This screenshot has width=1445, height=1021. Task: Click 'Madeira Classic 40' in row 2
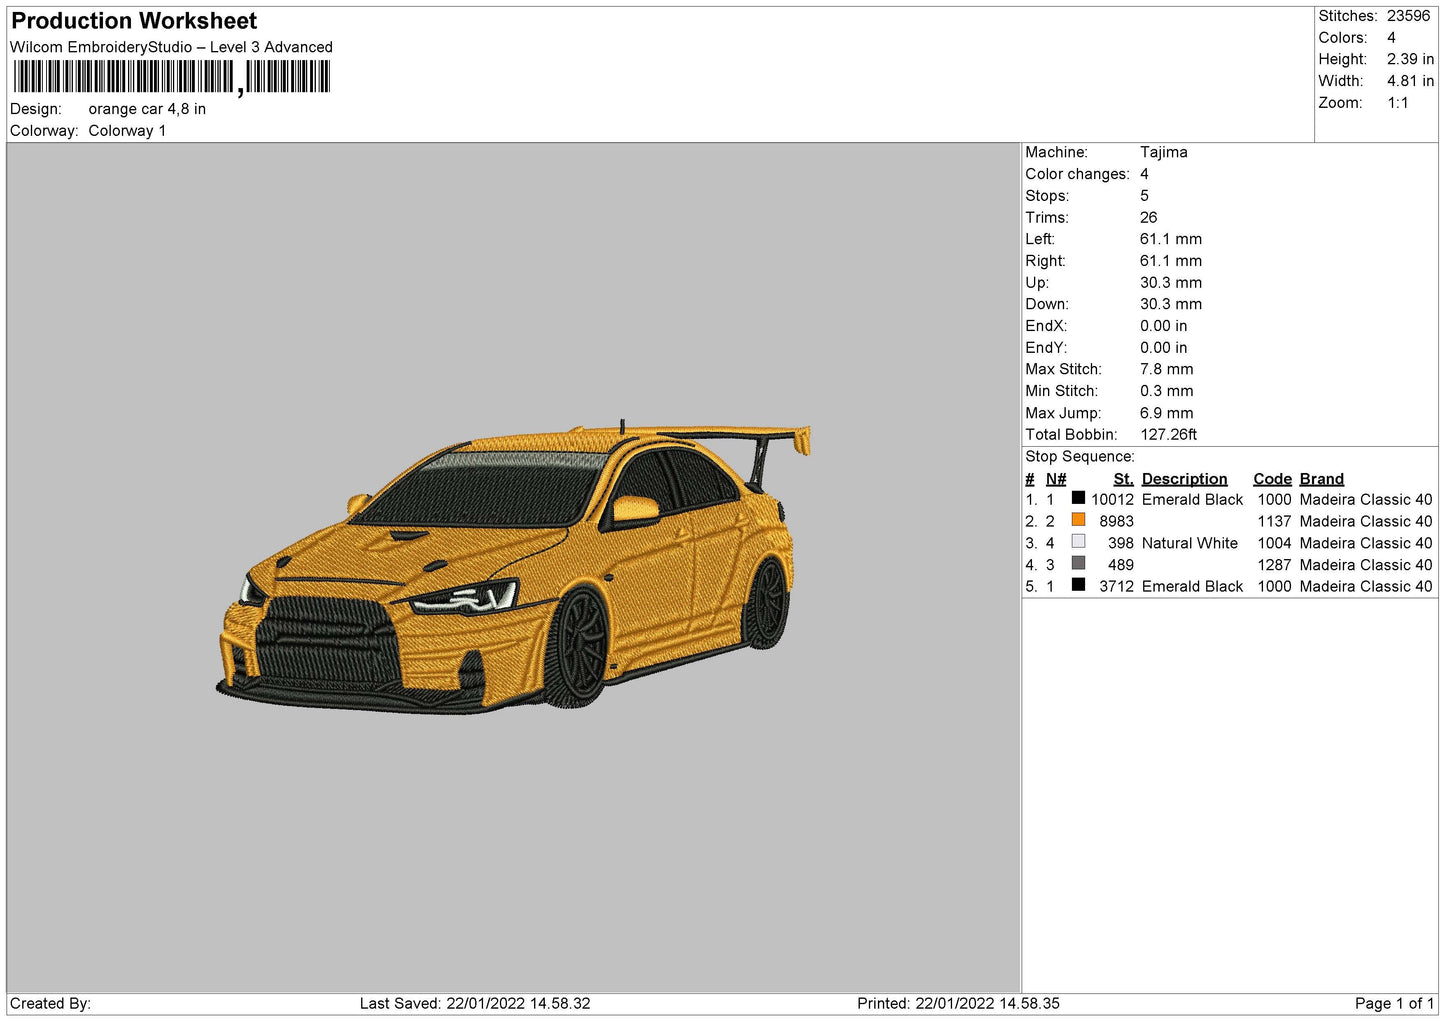pos(1366,522)
